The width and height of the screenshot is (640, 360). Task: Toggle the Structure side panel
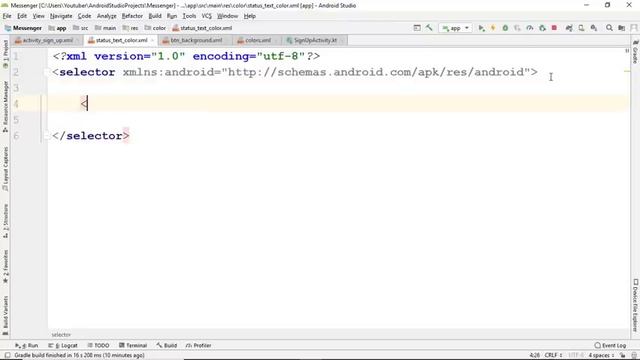tap(5, 221)
